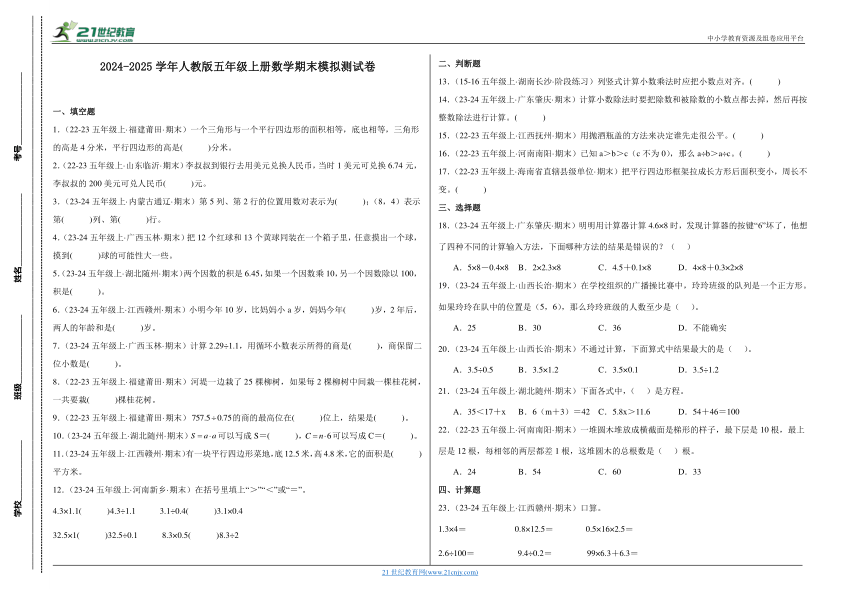Viewport: 860px width, 596px height.
Task: Select option A. 3.5÷0.5 in question 20
Action: click(x=473, y=370)
